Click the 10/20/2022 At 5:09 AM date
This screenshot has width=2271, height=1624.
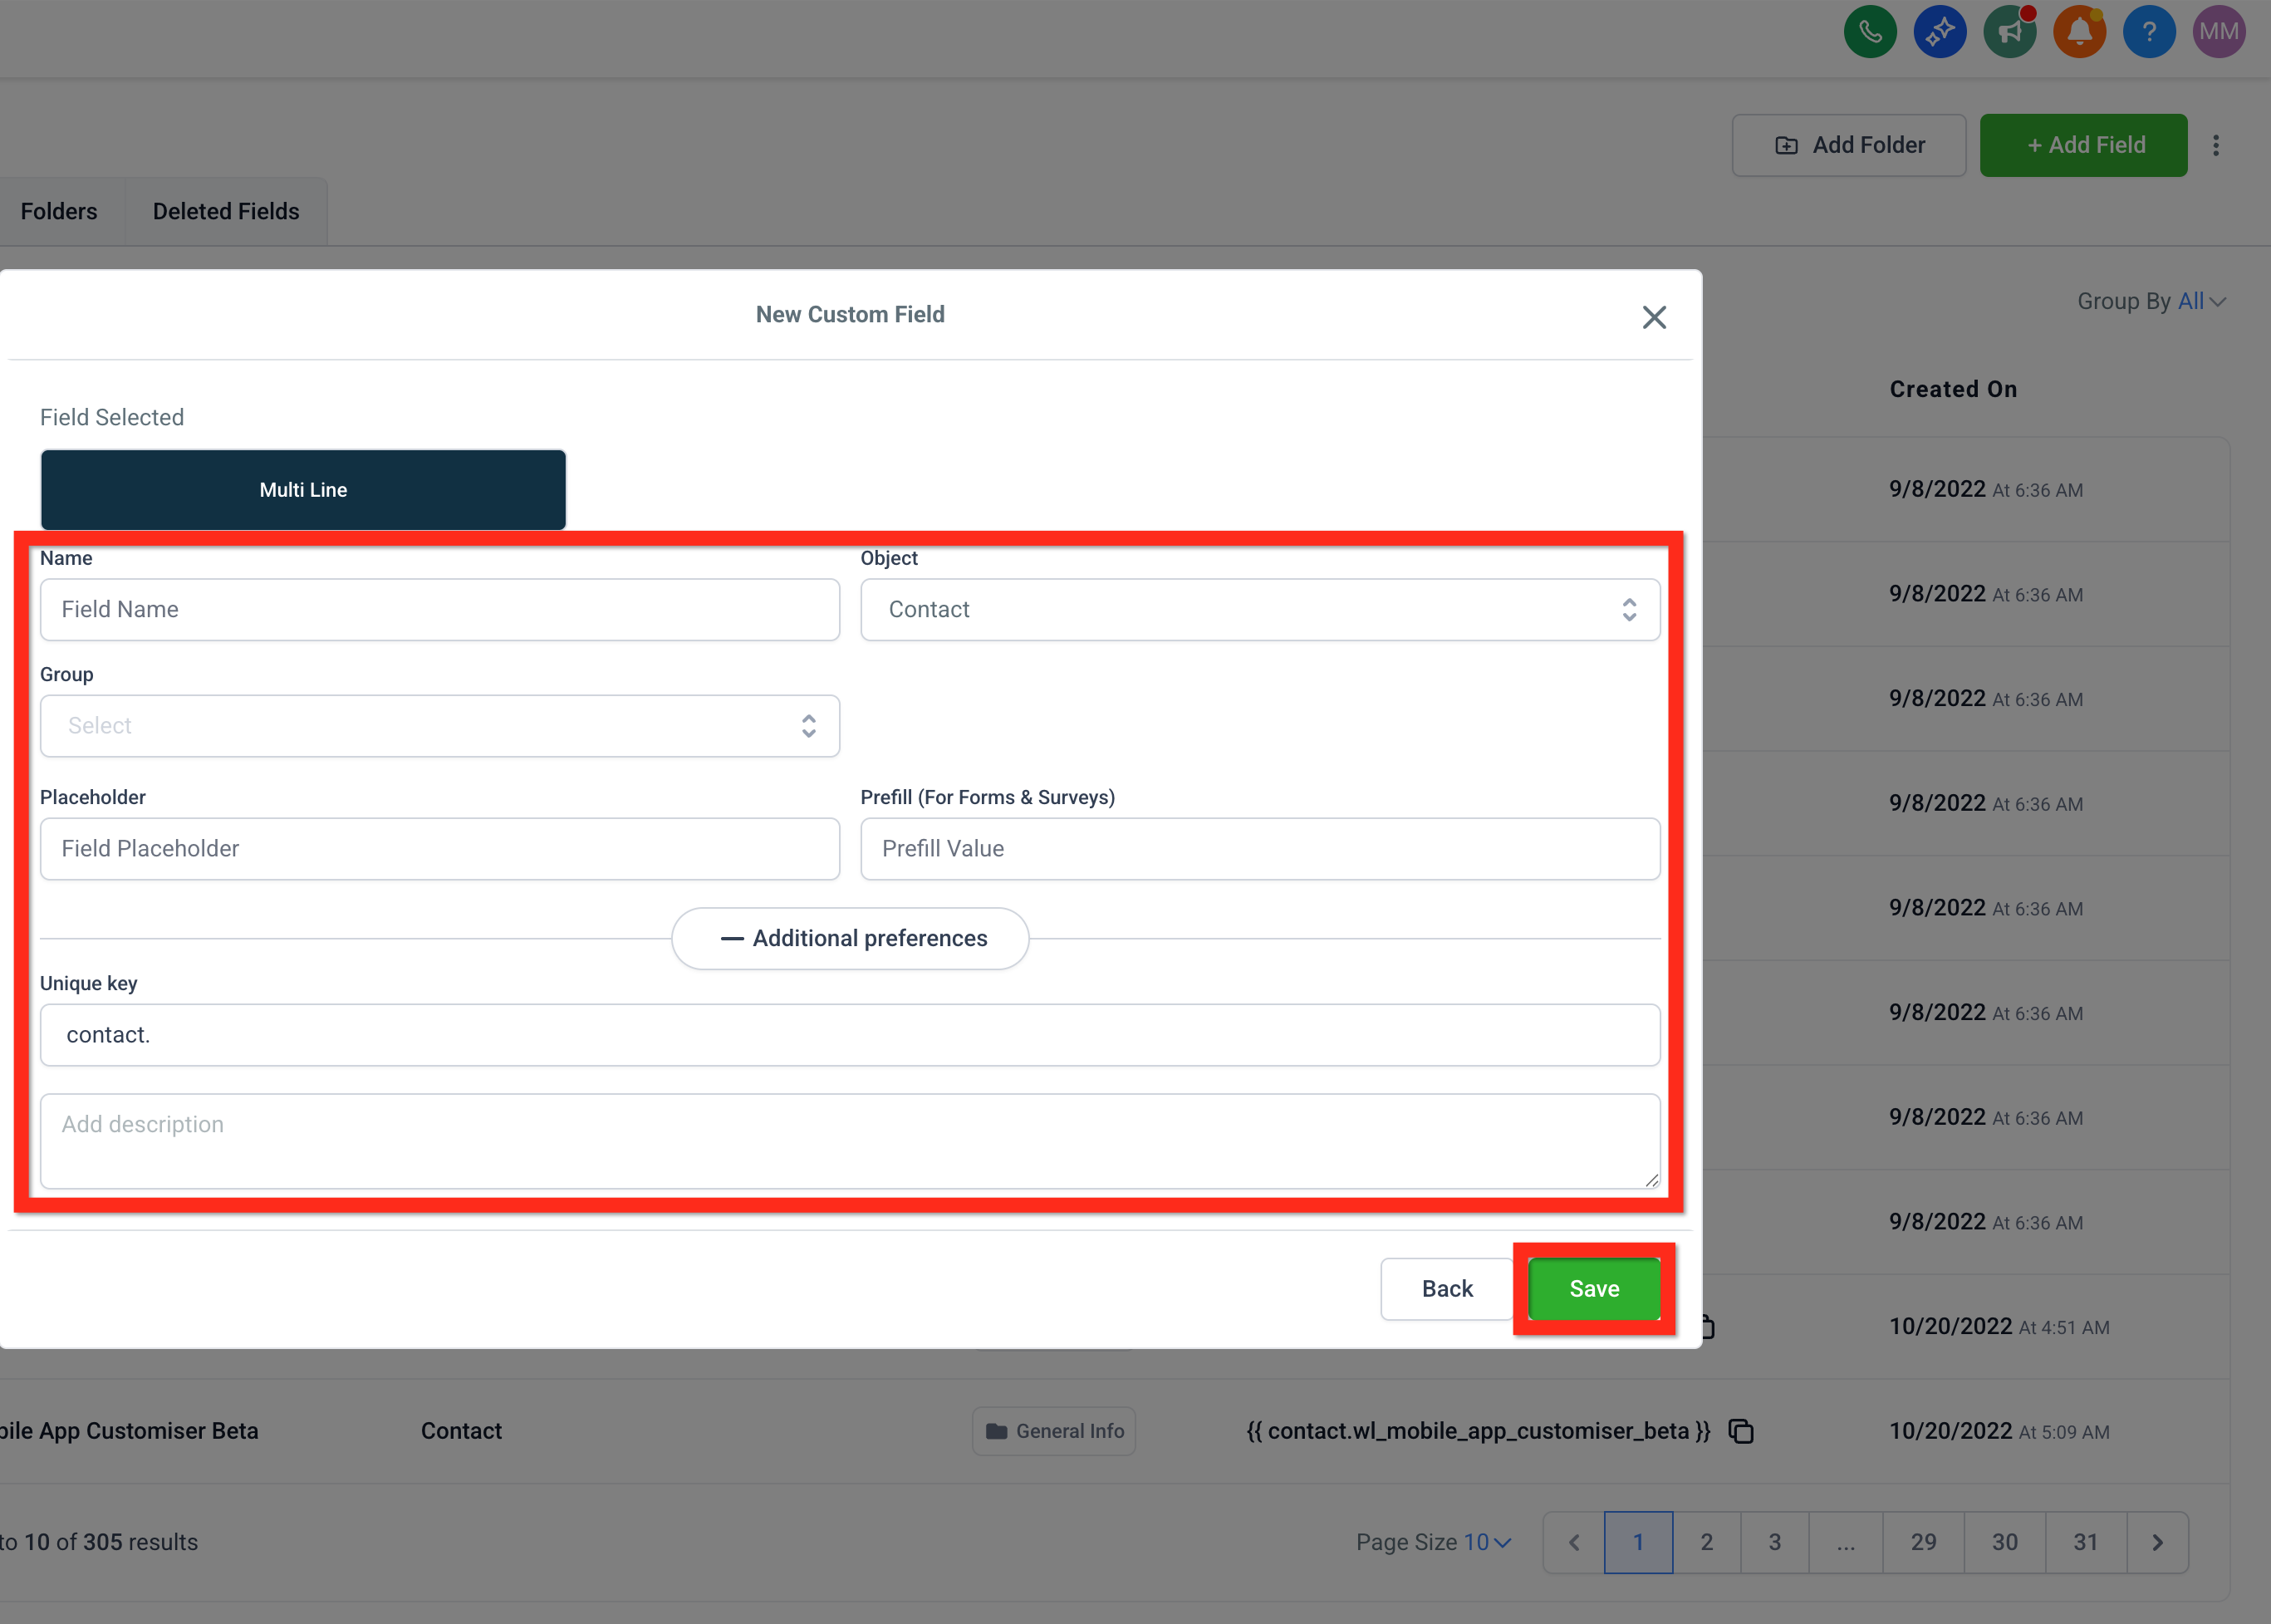pos(1999,1431)
